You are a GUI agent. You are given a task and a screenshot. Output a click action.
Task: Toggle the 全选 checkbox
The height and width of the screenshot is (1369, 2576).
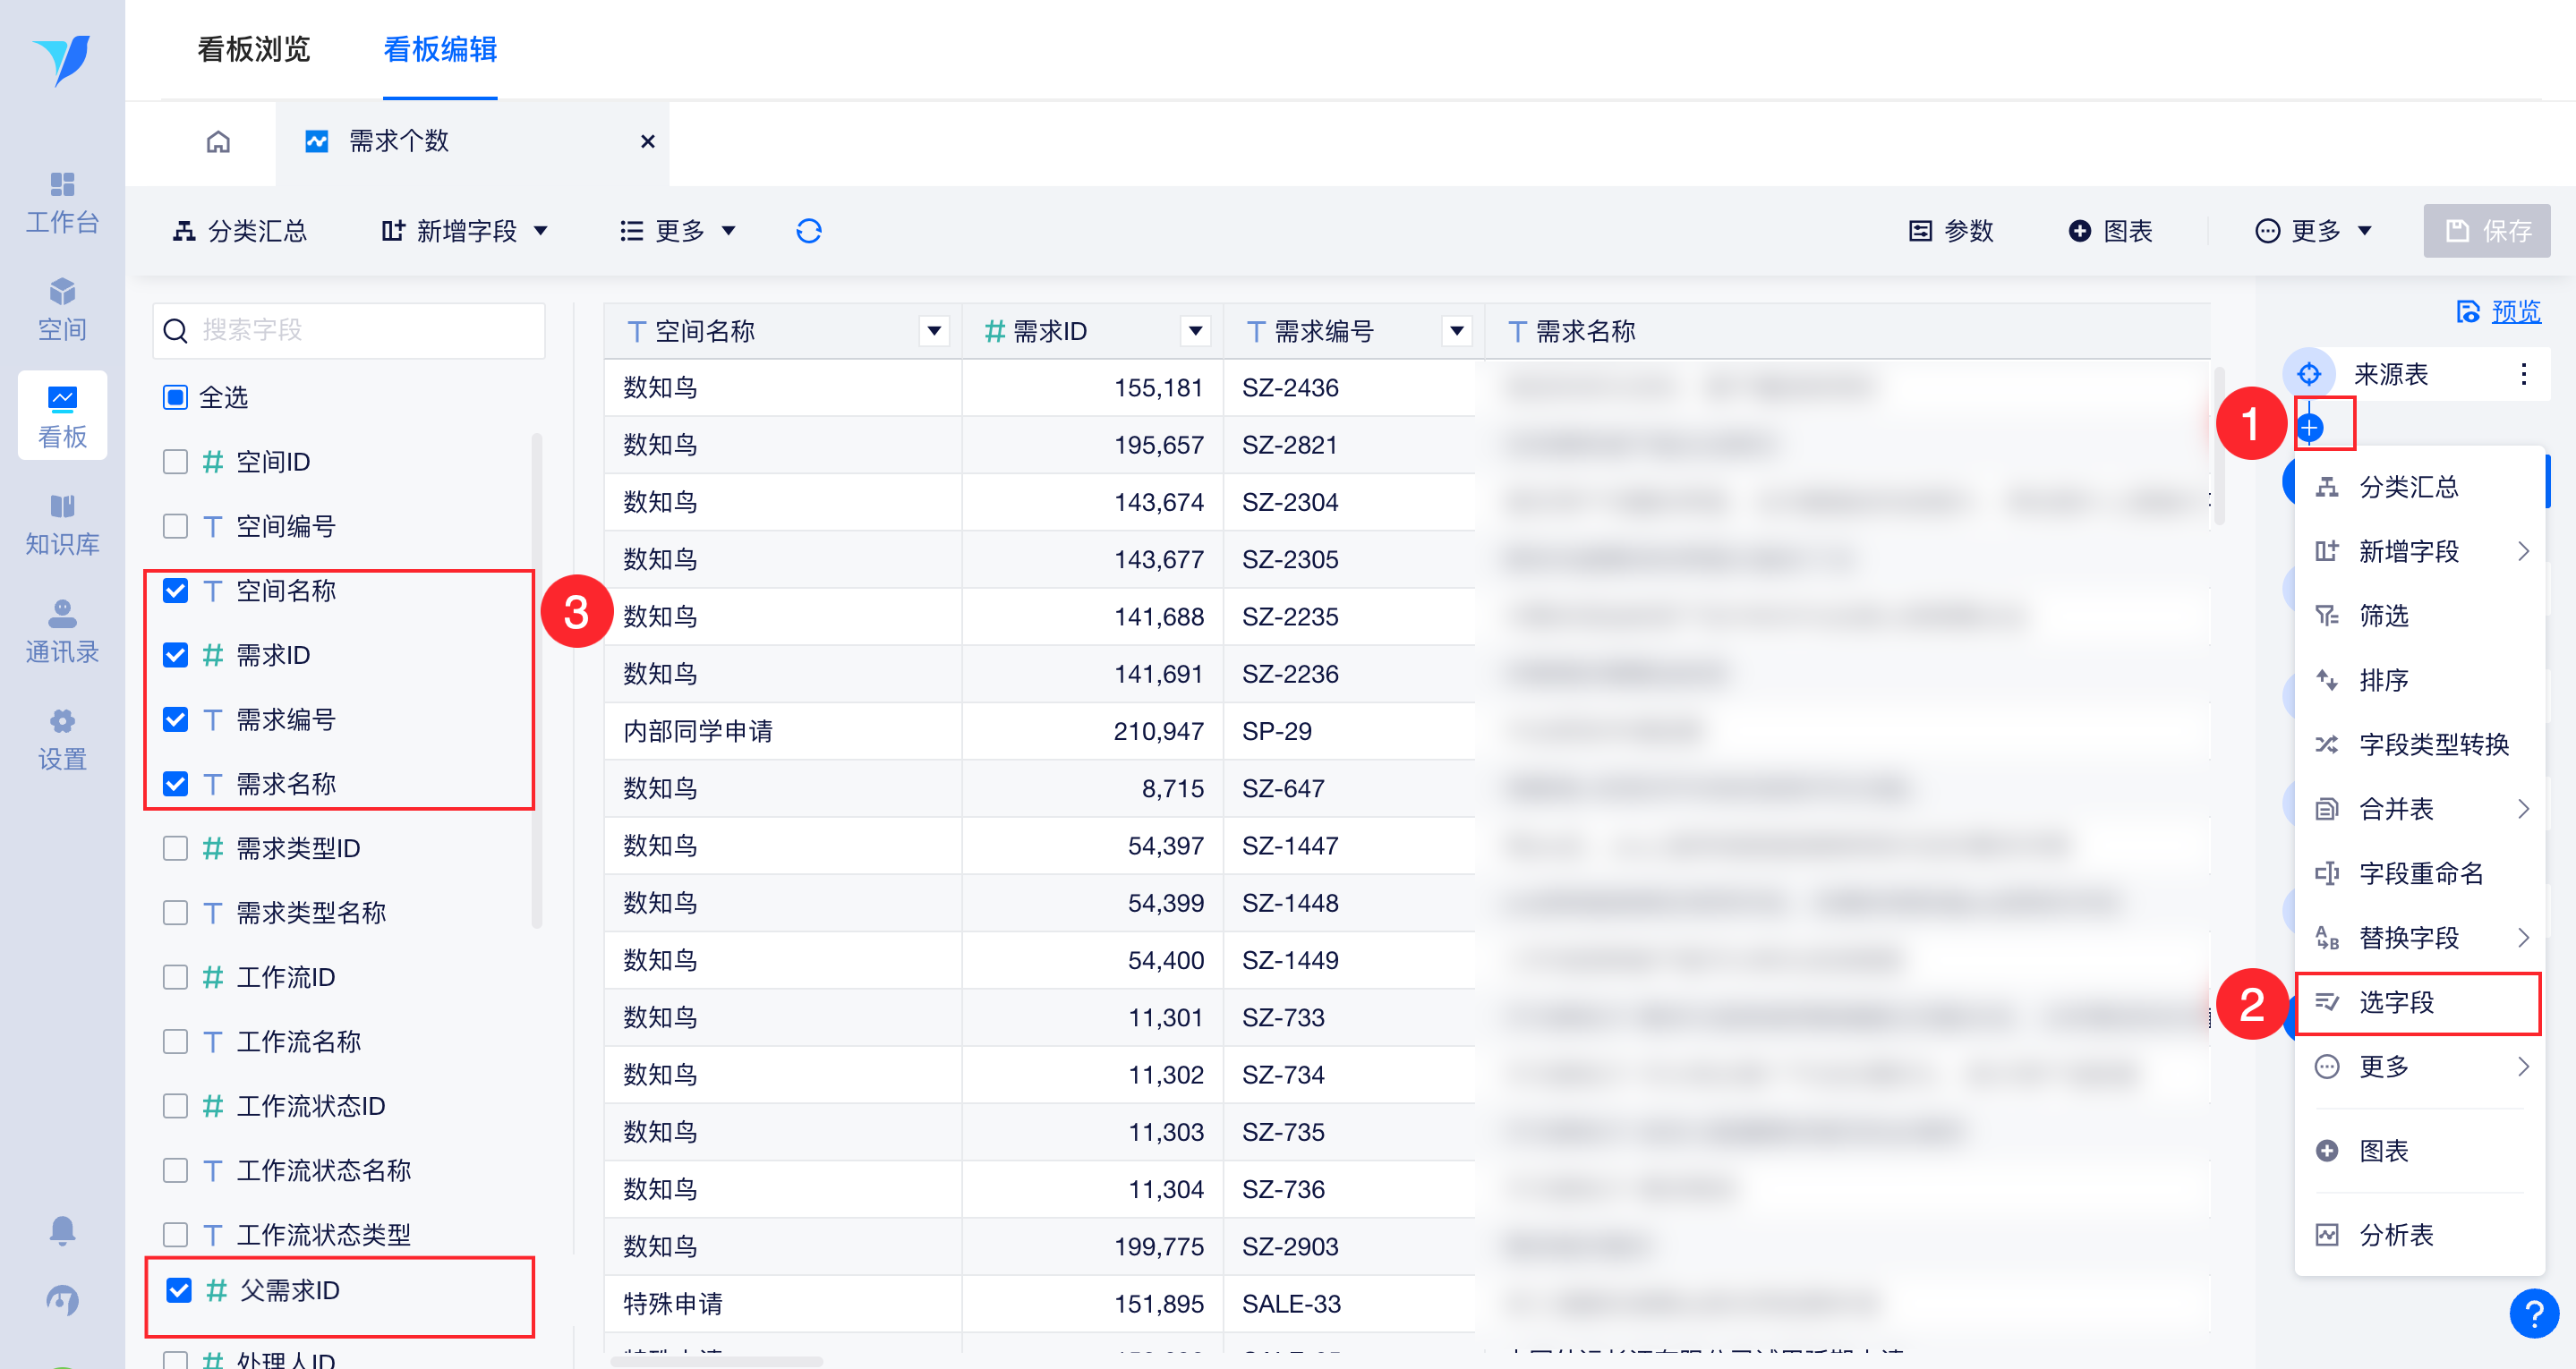point(175,397)
